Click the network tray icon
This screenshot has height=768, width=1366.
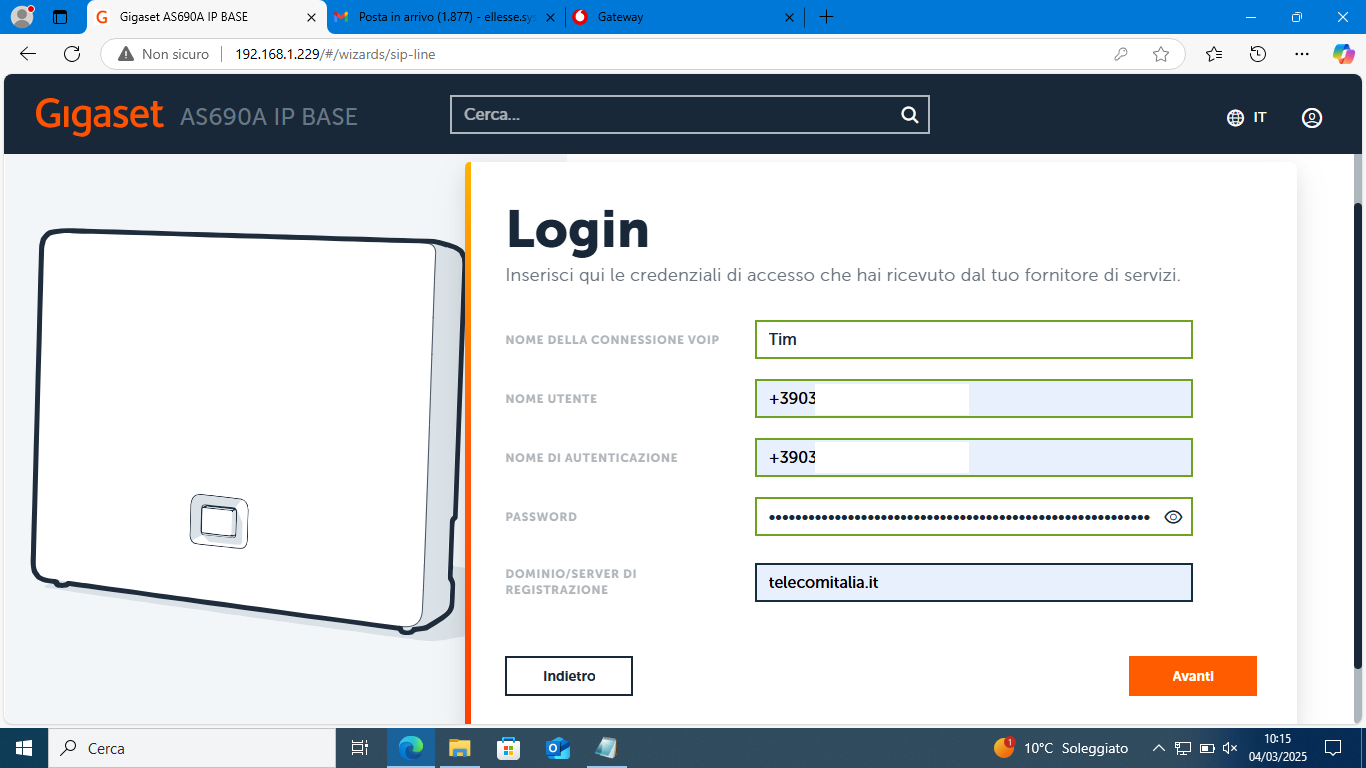click(1183, 748)
